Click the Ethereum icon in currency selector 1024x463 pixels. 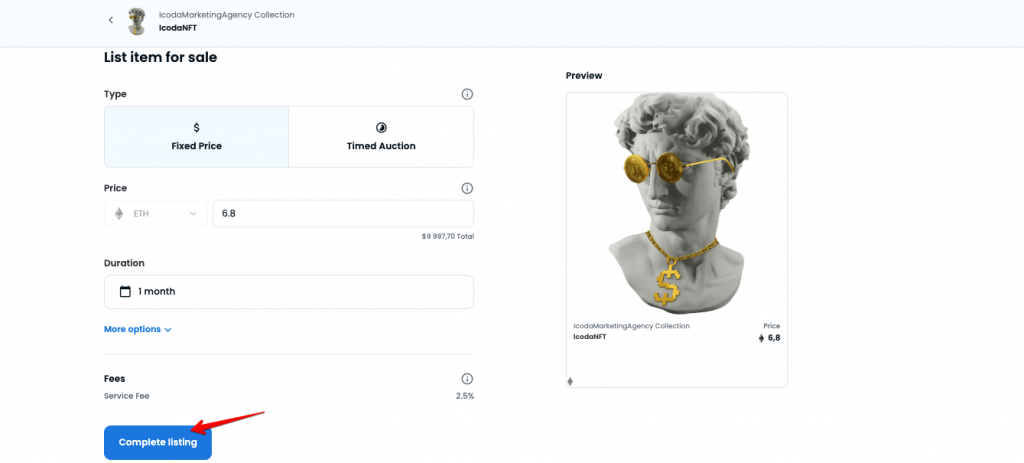tap(119, 214)
